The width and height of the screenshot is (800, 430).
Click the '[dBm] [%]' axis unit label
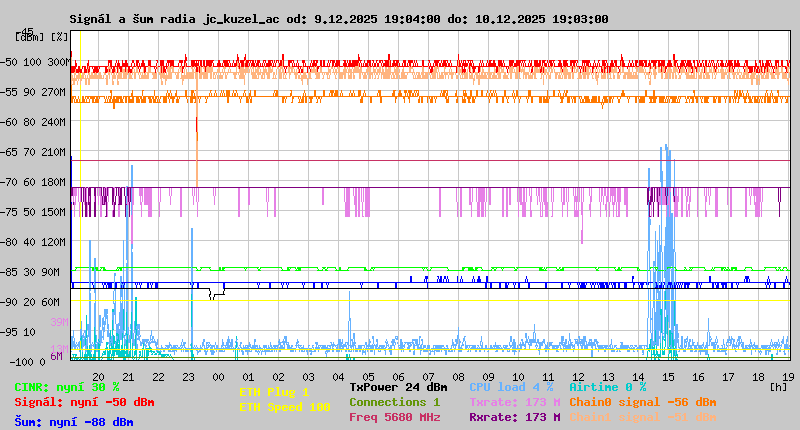(x=42, y=37)
